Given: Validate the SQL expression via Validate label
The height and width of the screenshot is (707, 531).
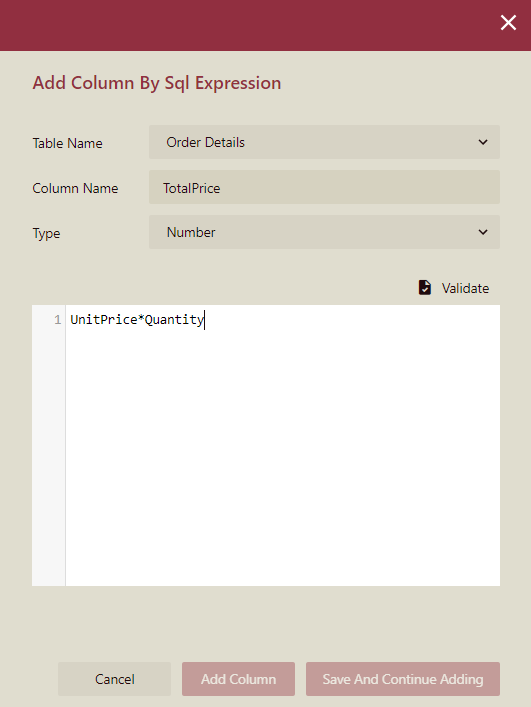Looking at the screenshot, I should pyautogui.click(x=465, y=288).
